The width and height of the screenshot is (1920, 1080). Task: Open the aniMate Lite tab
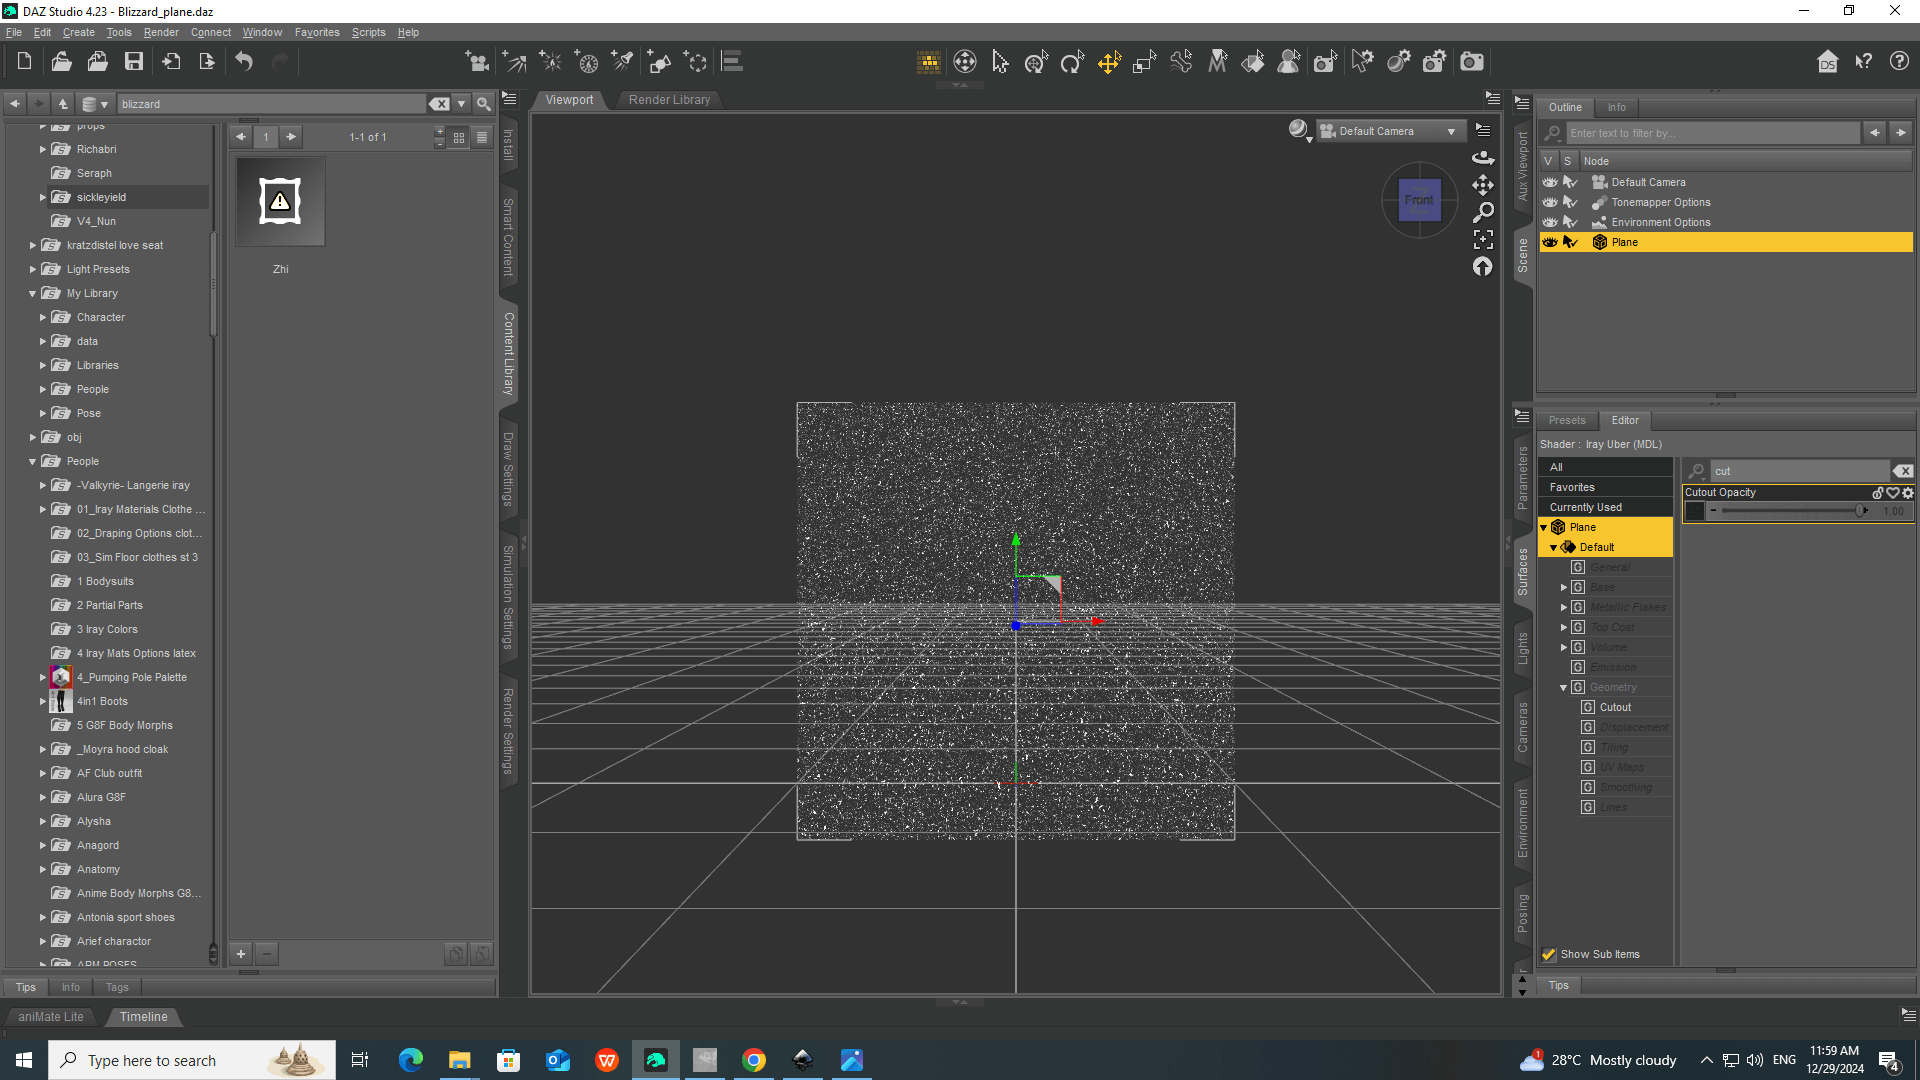(51, 1017)
